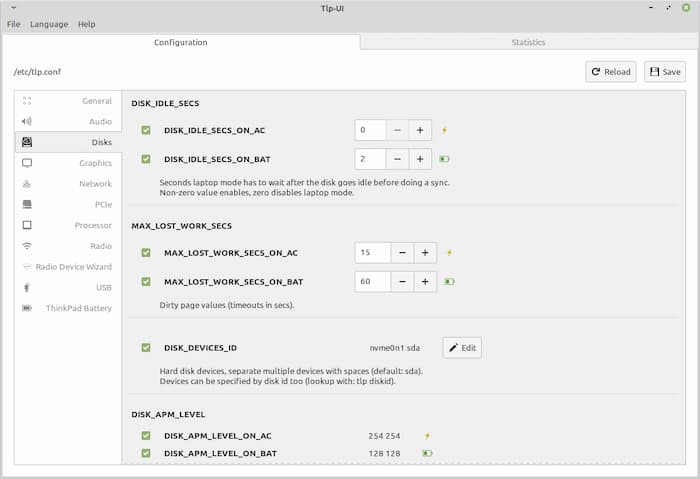Increment MAX_LOST_WORK_SECS_ON_AC value
Screen dimensions: 700x479
click(x=425, y=253)
